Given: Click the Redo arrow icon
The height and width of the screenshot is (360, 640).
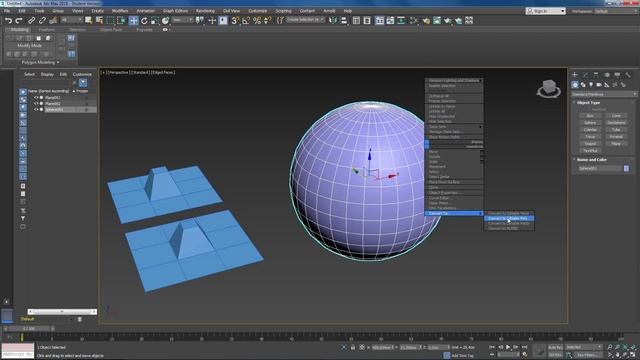Looking at the screenshot, I should (x=19, y=20).
